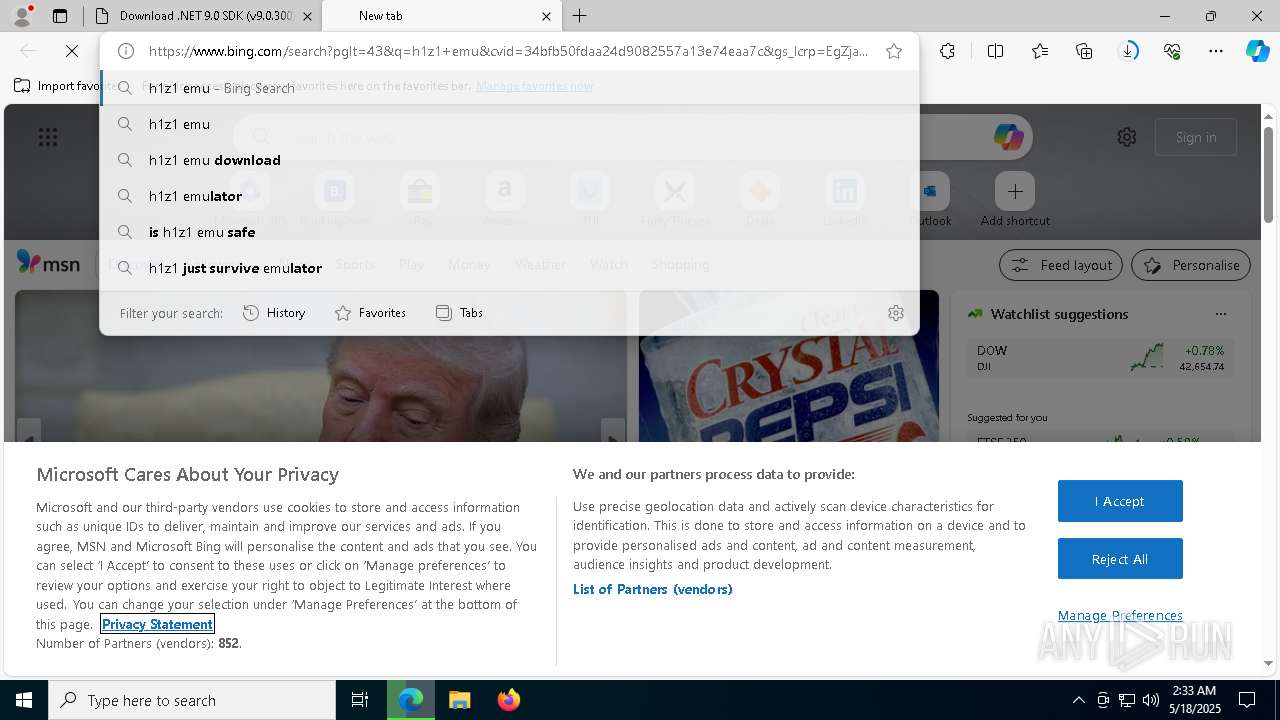1280x720 pixels.
Task: Stop loading the page
Action: tap(72, 51)
